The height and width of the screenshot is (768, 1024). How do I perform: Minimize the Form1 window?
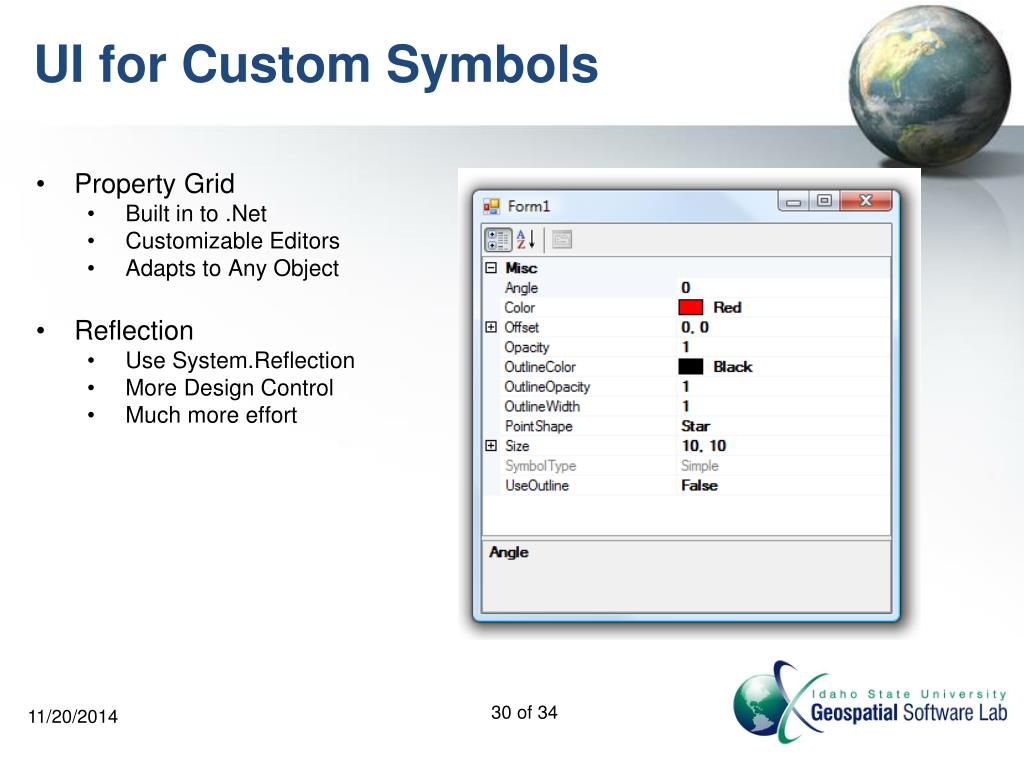click(793, 201)
